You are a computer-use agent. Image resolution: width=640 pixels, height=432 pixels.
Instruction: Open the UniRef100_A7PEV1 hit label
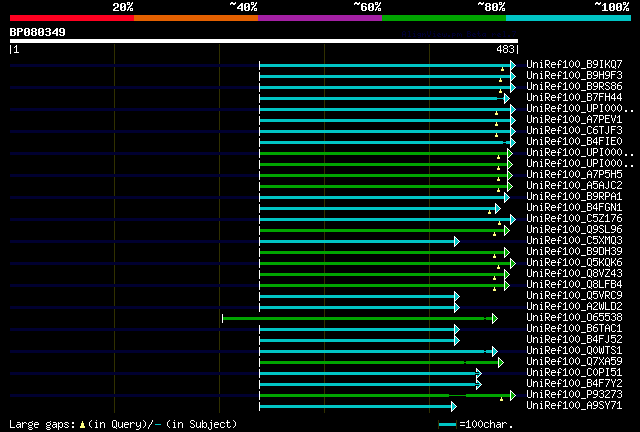click(574, 120)
